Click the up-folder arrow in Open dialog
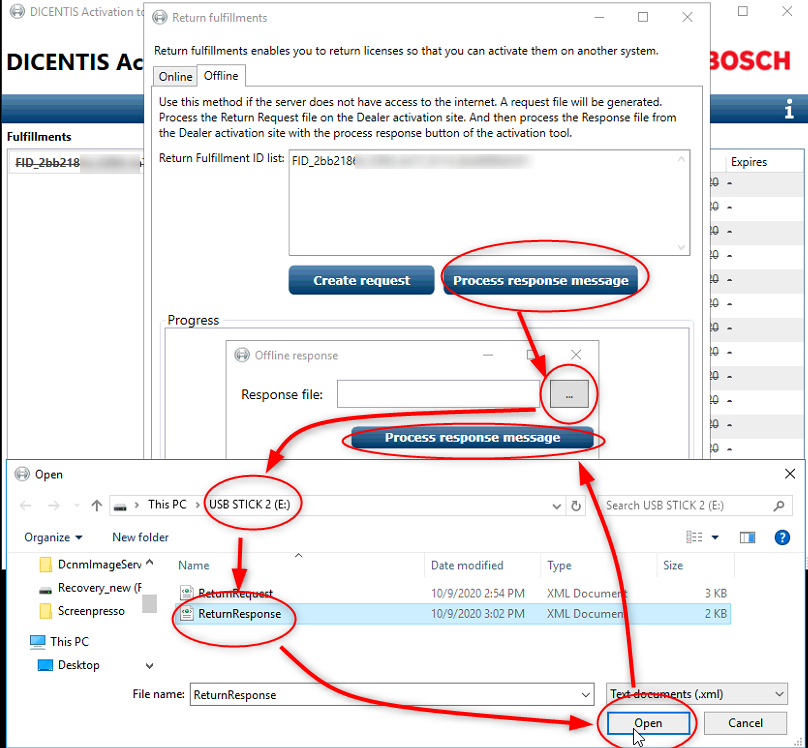Image resolution: width=808 pixels, height=748 pixels. (x=97, y=505)
